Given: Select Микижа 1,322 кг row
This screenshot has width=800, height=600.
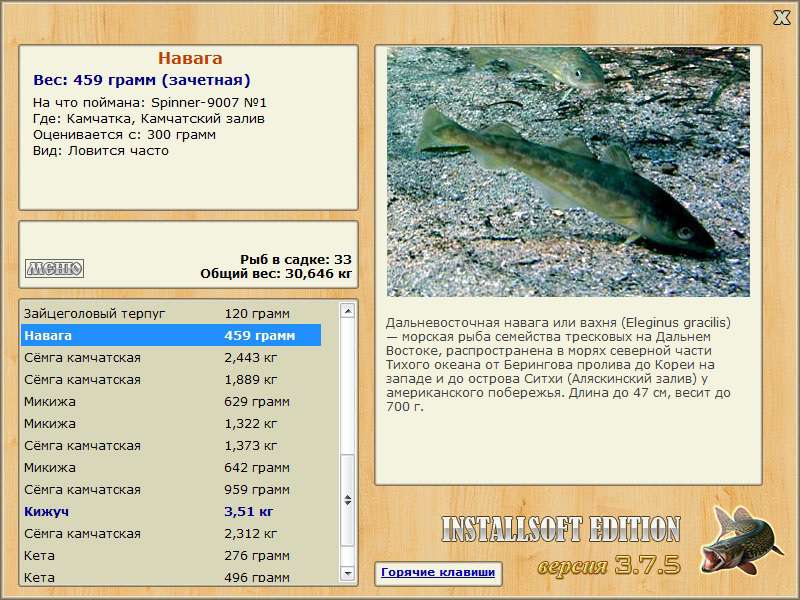Looking at the screenshot, I should tap(172, 423).
